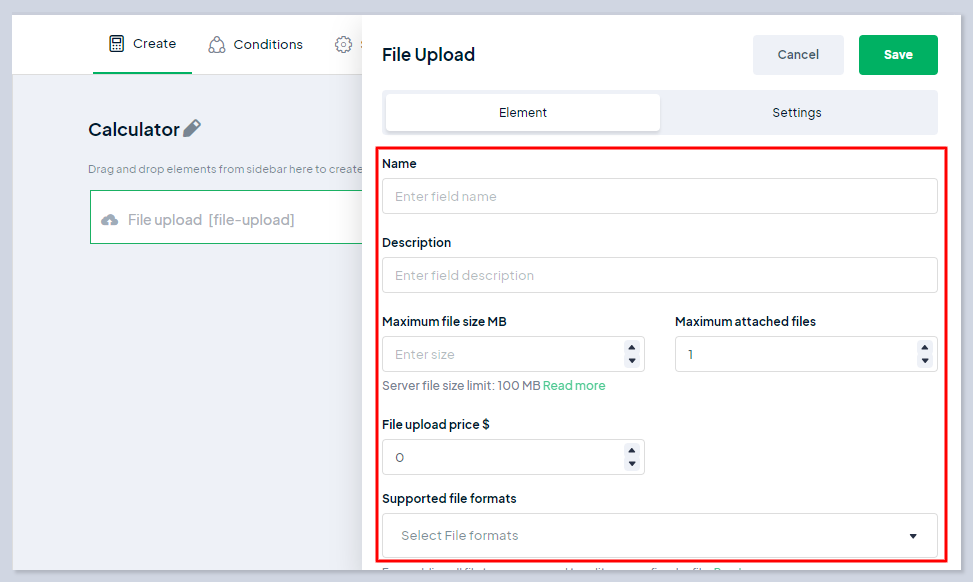Increase Maximum file size with up arrow
973x582 pixels.
(x=632, y=348)
